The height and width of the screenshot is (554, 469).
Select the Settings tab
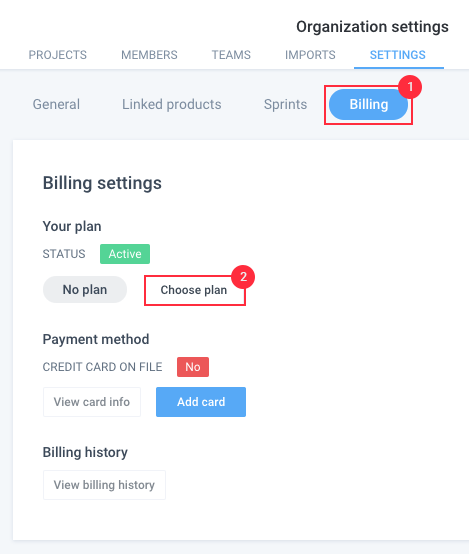[x=398, y=55]
